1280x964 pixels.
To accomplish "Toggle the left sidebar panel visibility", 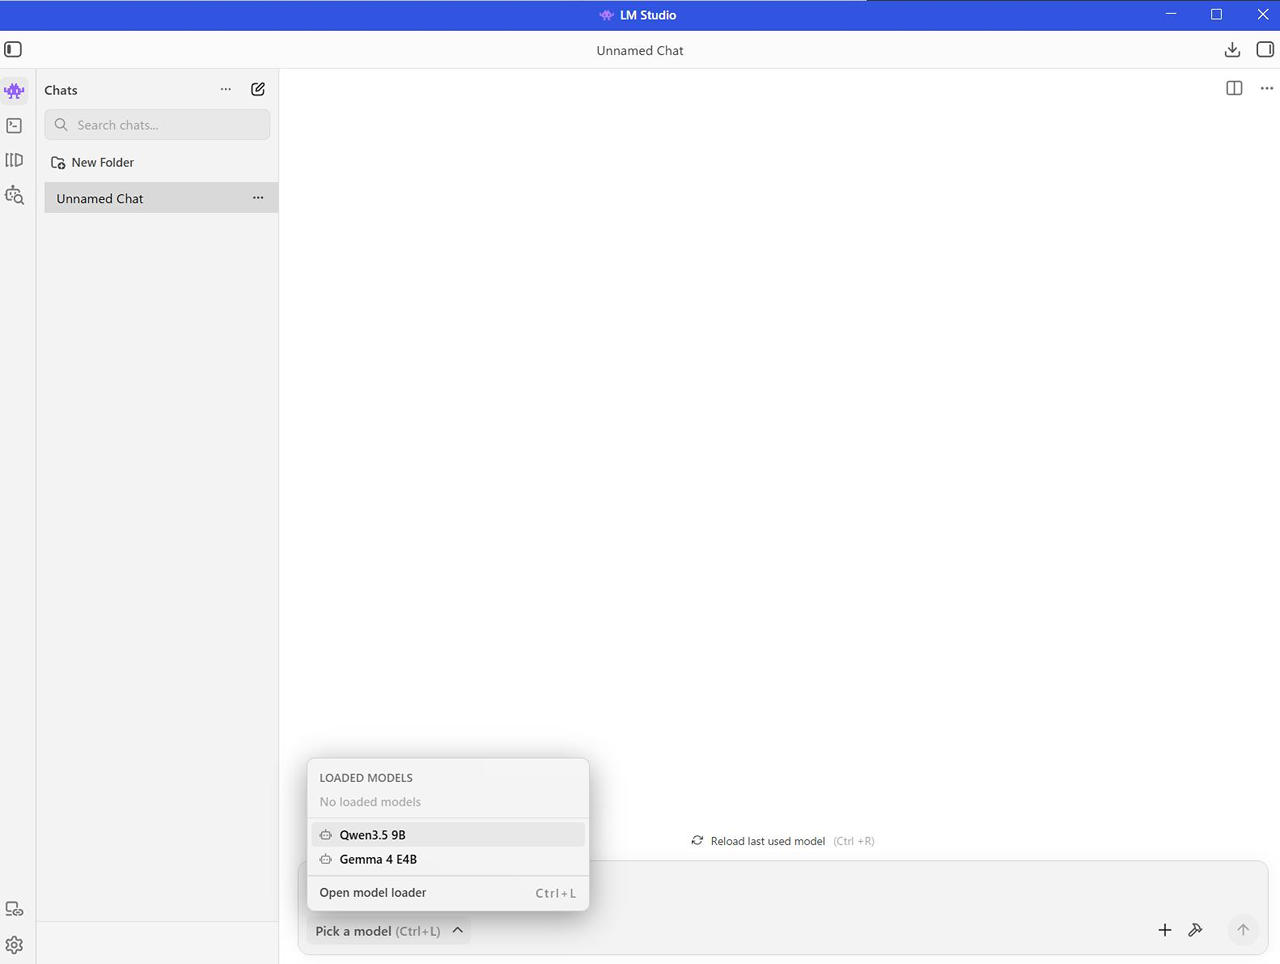I will pyautogui.click(x=13, y=50).
